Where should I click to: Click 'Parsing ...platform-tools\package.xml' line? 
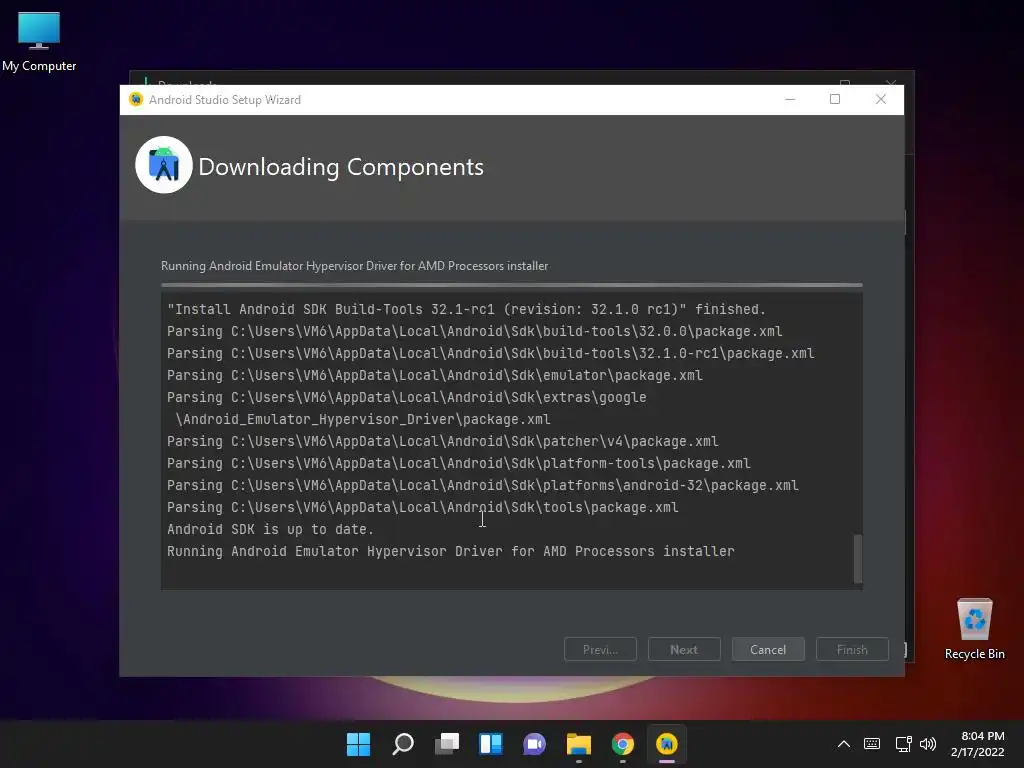click(x=458, y=463)
